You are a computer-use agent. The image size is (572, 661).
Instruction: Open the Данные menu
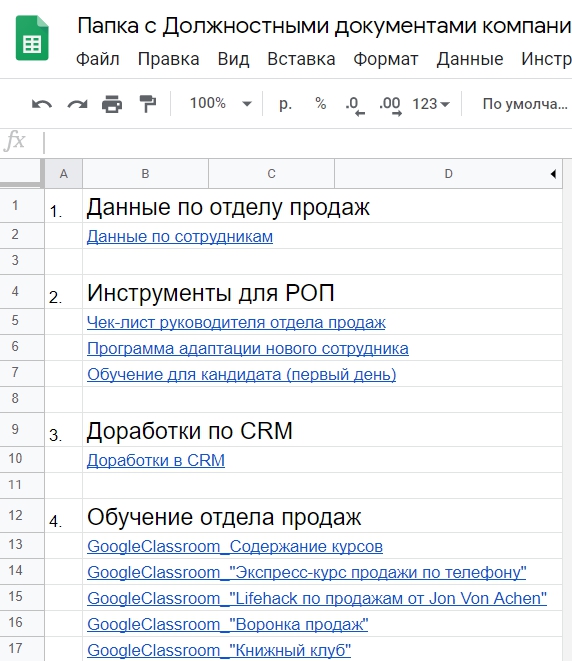[x=470, y=59]
